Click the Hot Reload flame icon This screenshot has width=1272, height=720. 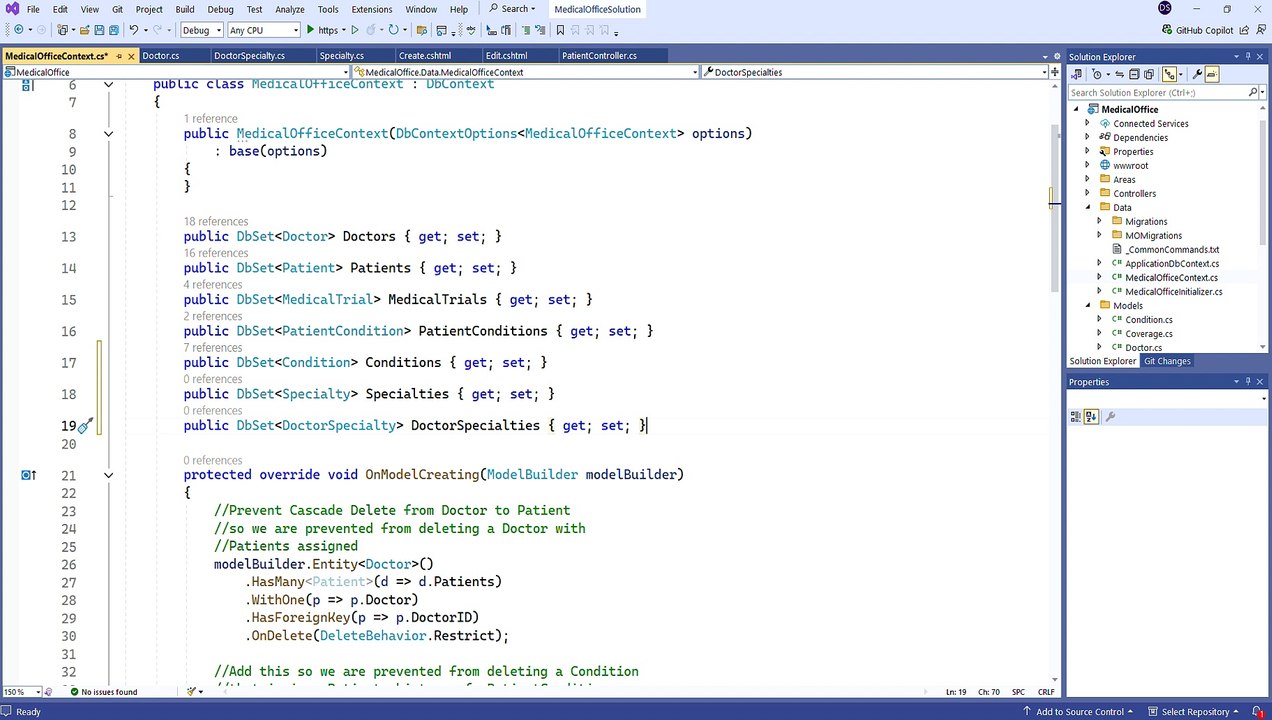coord(371,30)
